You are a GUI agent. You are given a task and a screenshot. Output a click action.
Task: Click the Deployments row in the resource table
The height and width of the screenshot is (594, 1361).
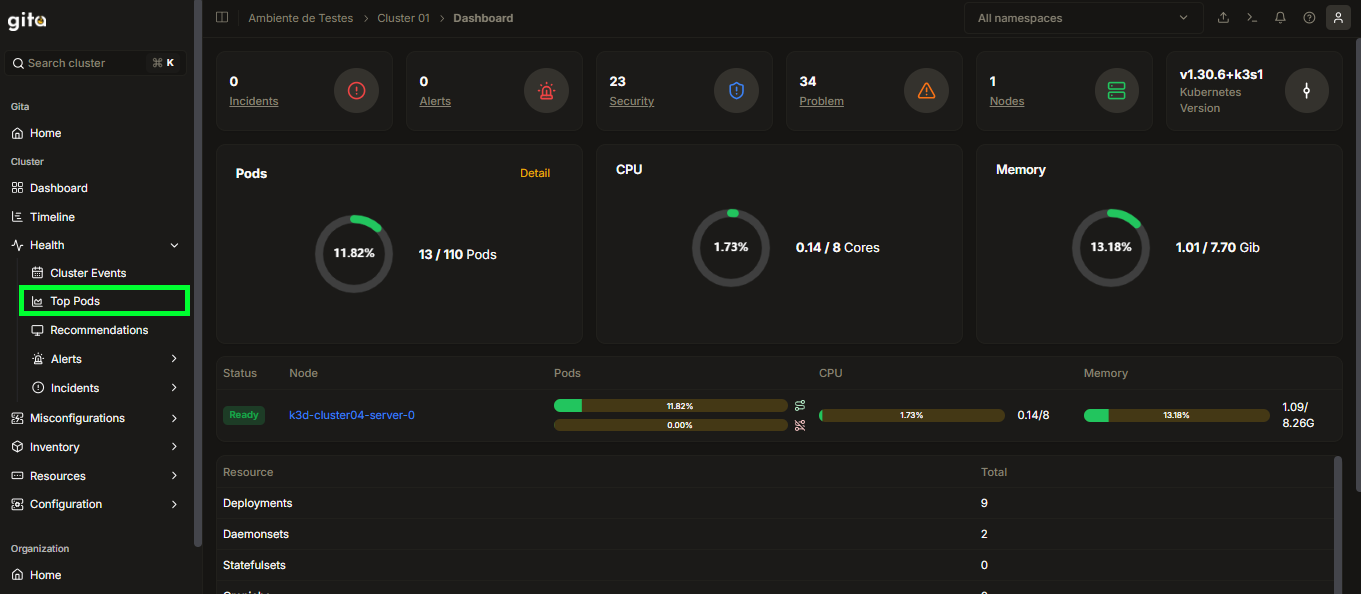[x=776, y=503]
